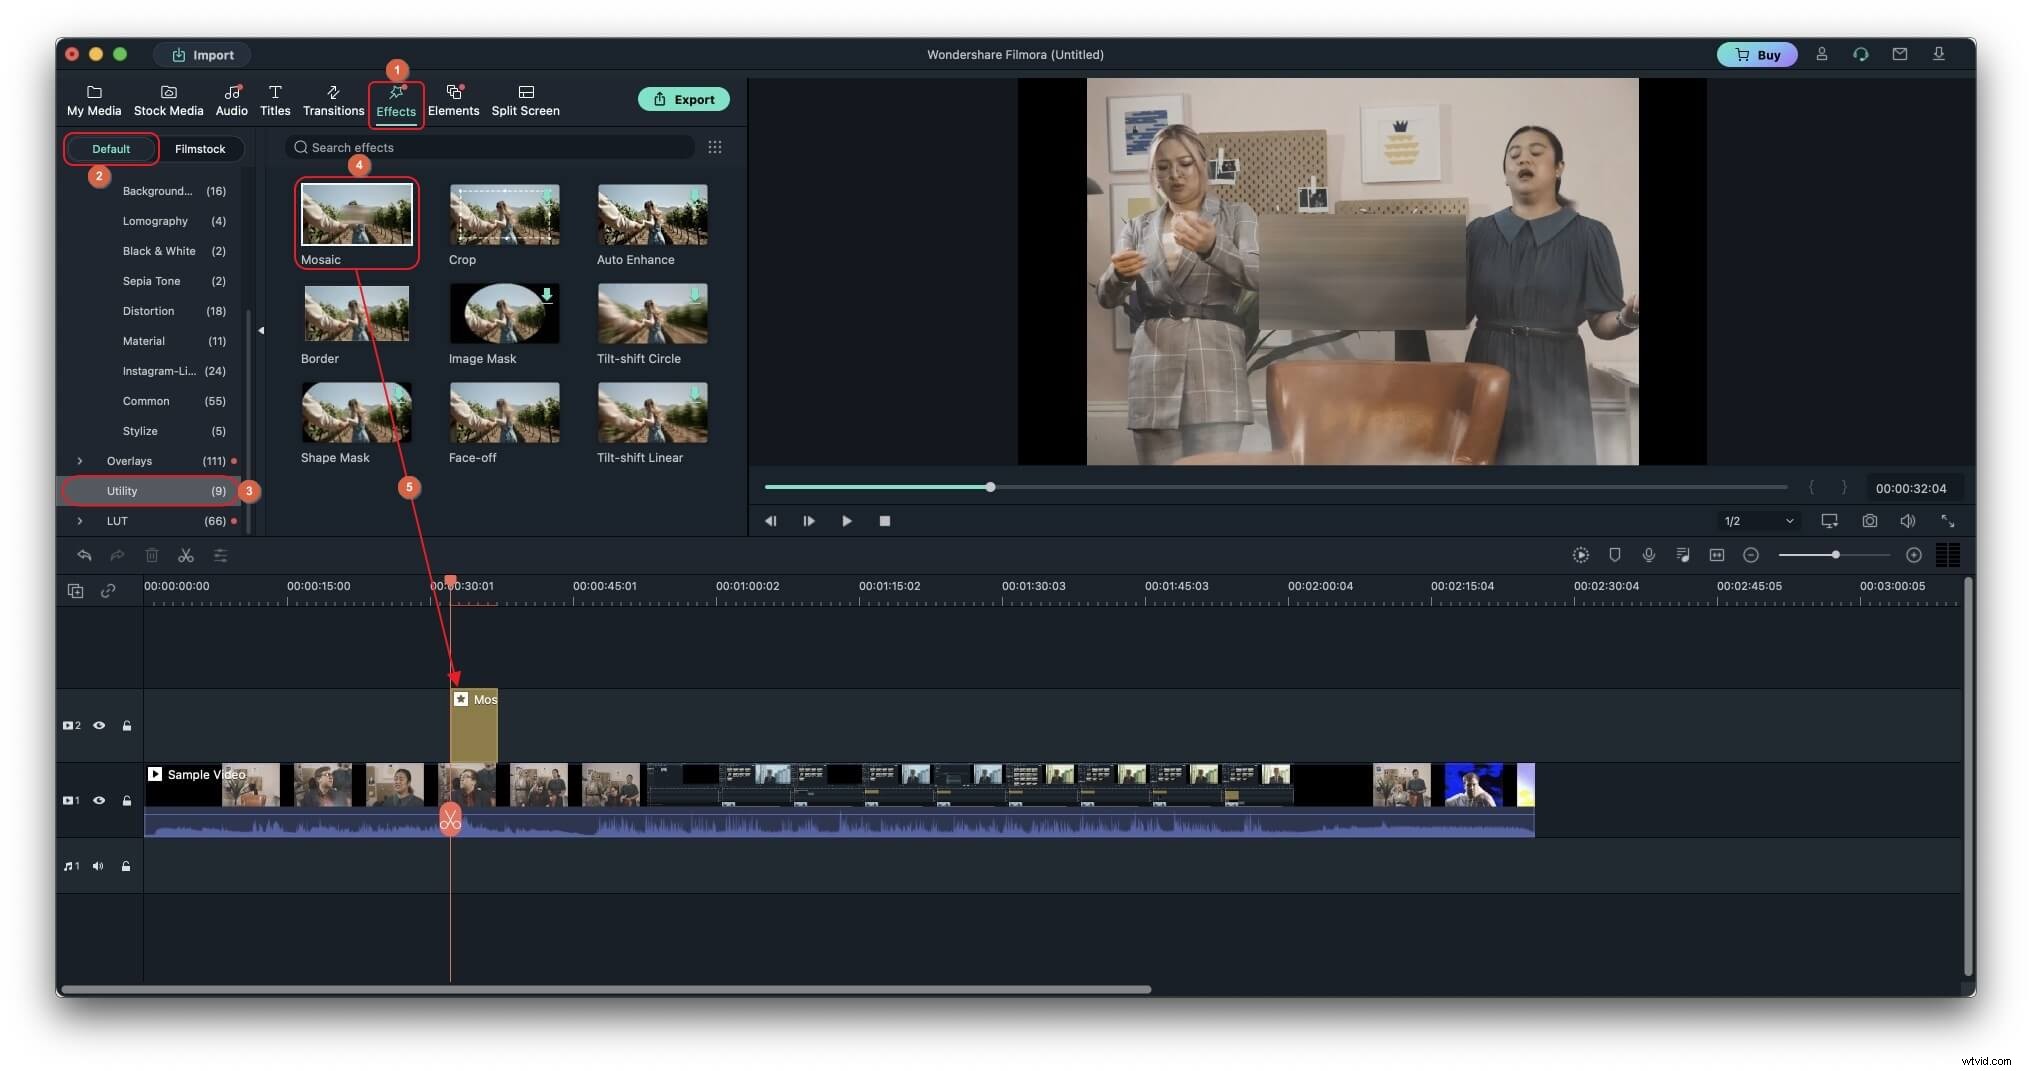
Task: Expand the Overlays effects category
Action: pos(80,461)
